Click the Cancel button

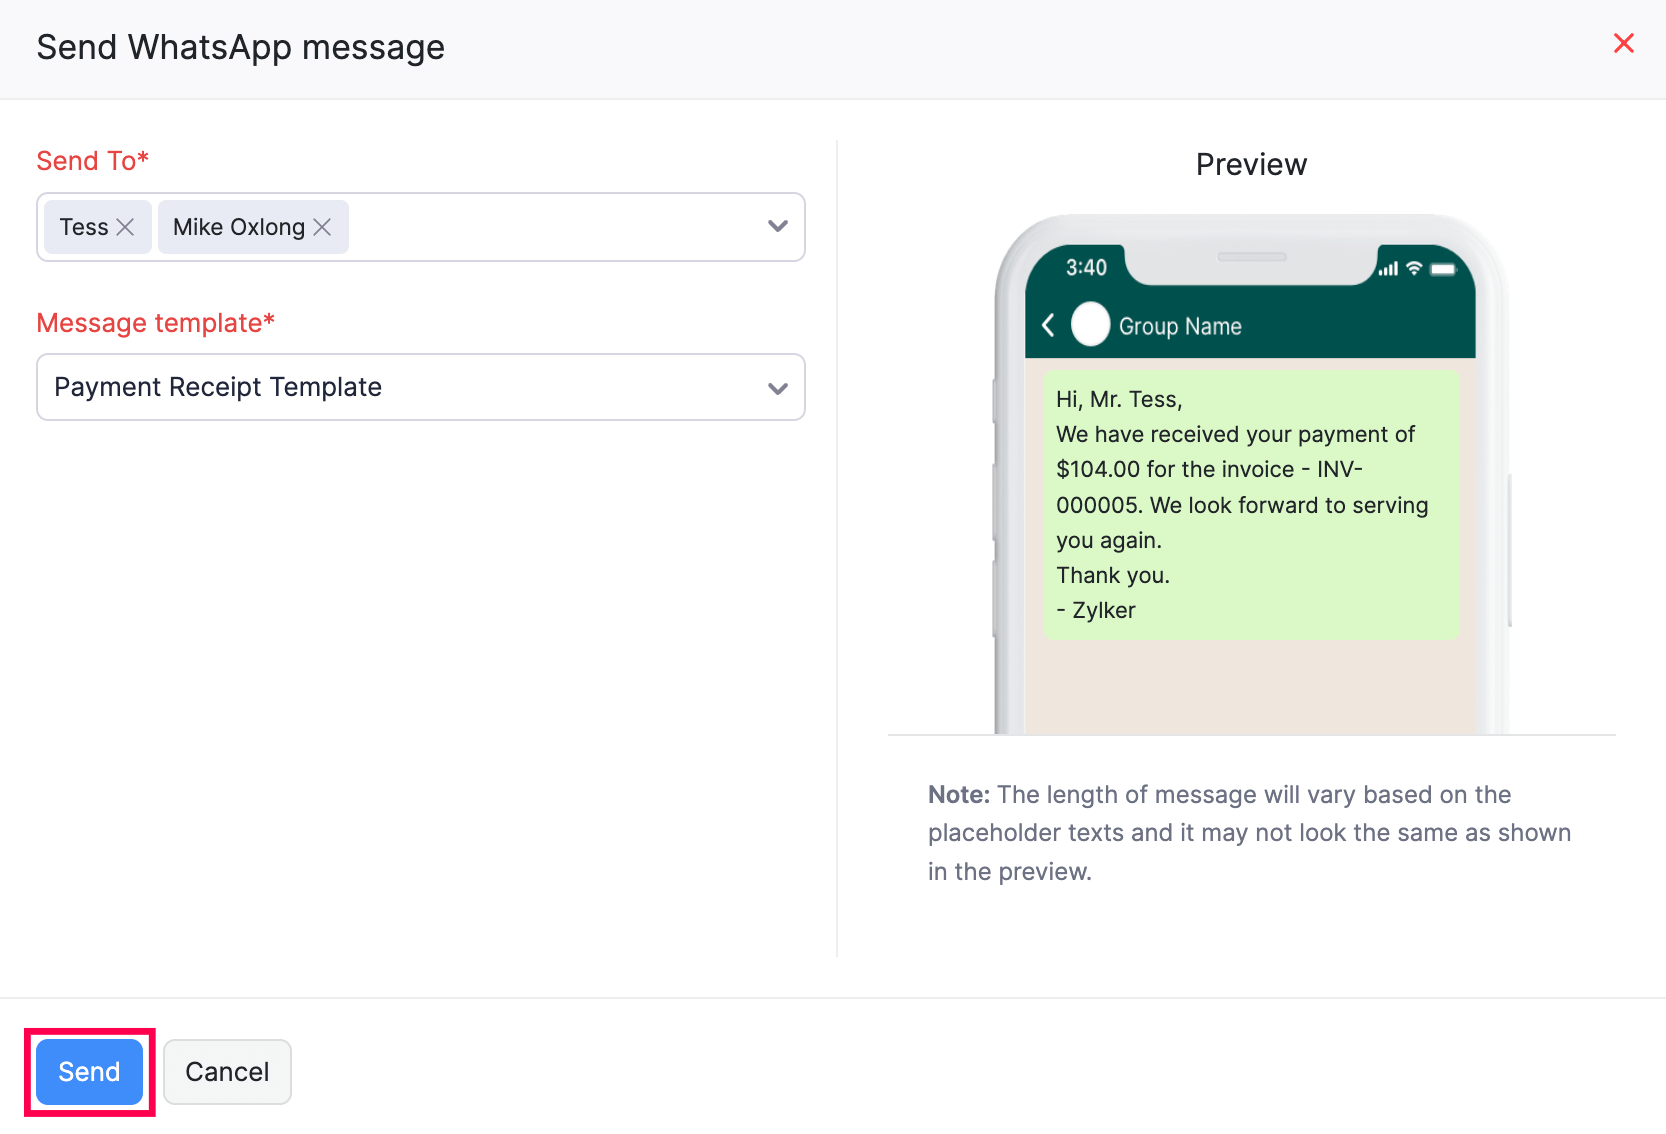(x=227, y=1071)
